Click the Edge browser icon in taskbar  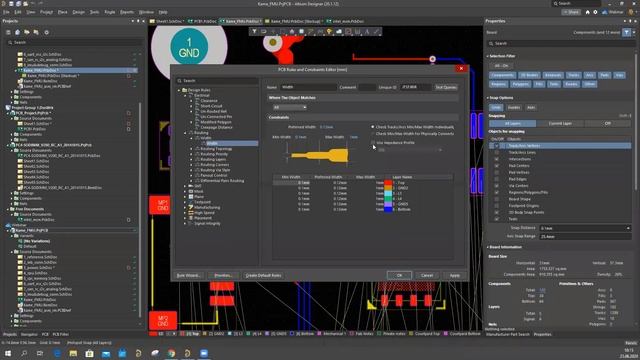(x=57, y=353)
